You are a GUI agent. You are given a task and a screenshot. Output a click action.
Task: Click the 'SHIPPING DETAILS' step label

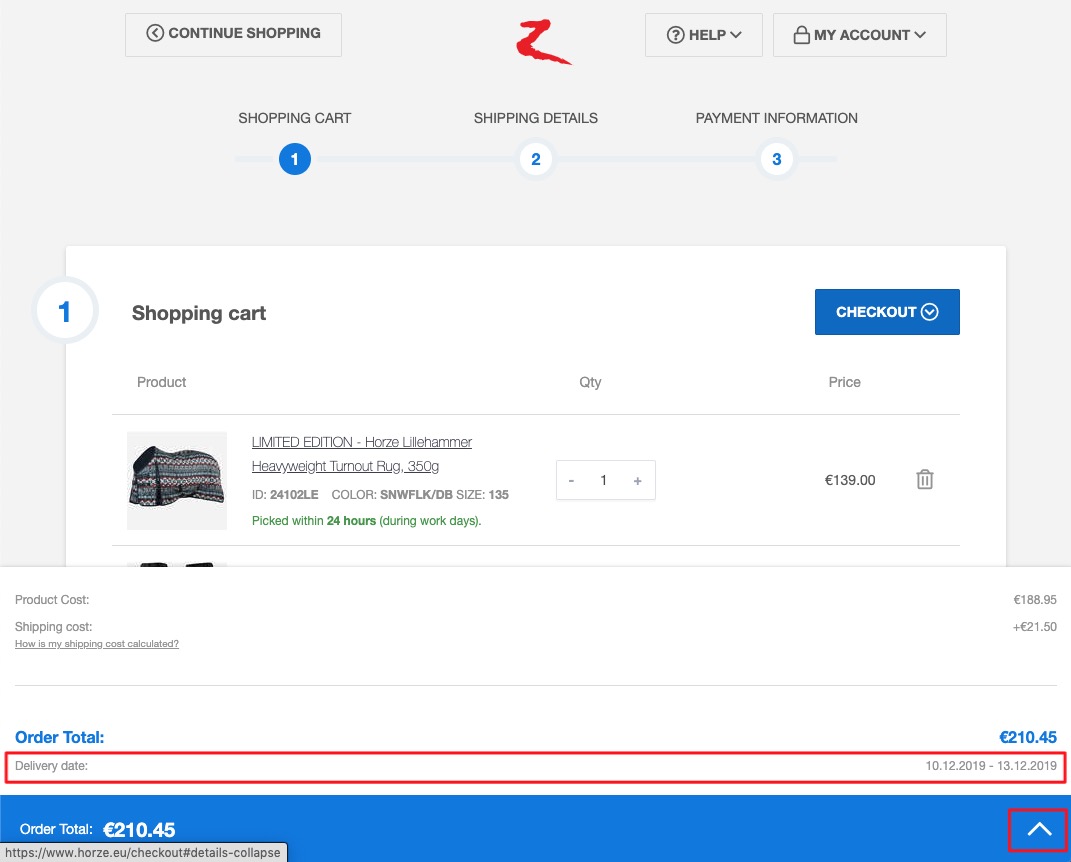[x=536, y=118]
